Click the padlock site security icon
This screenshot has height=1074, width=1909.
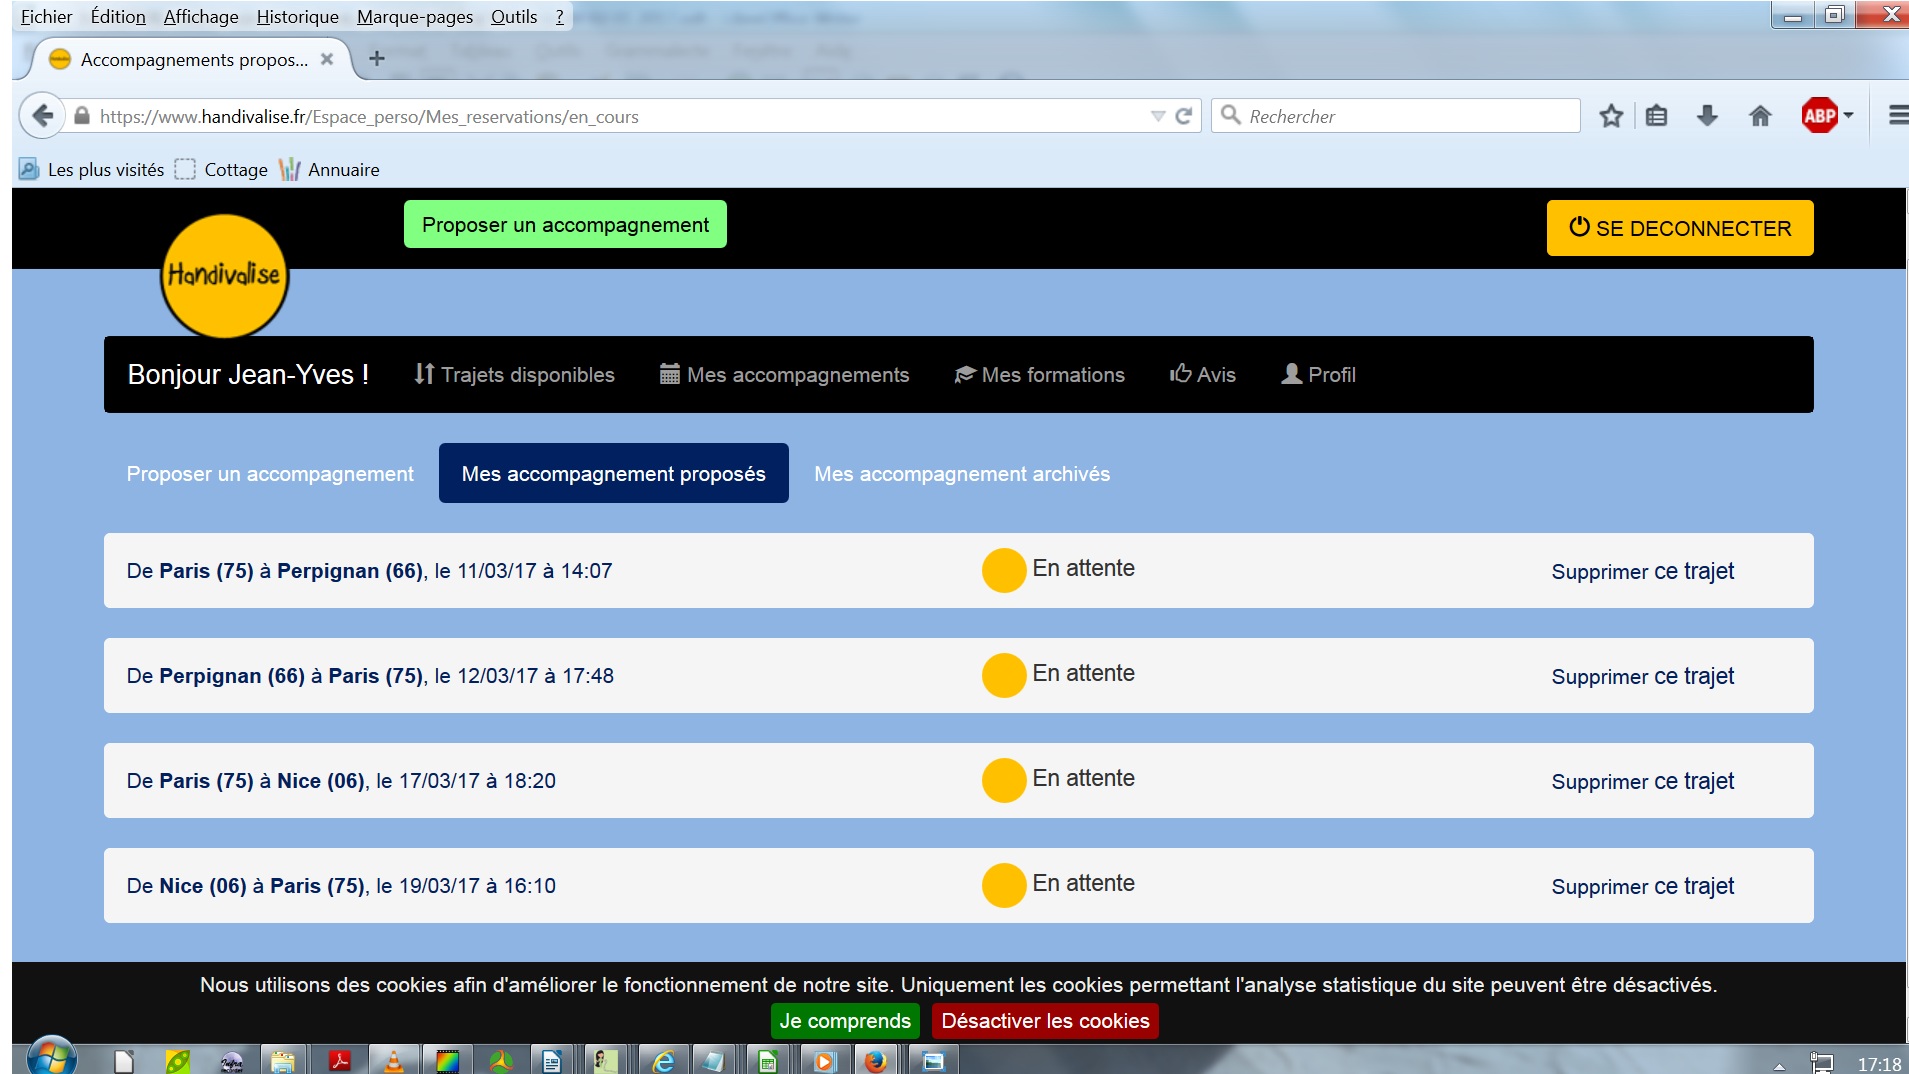82,116
